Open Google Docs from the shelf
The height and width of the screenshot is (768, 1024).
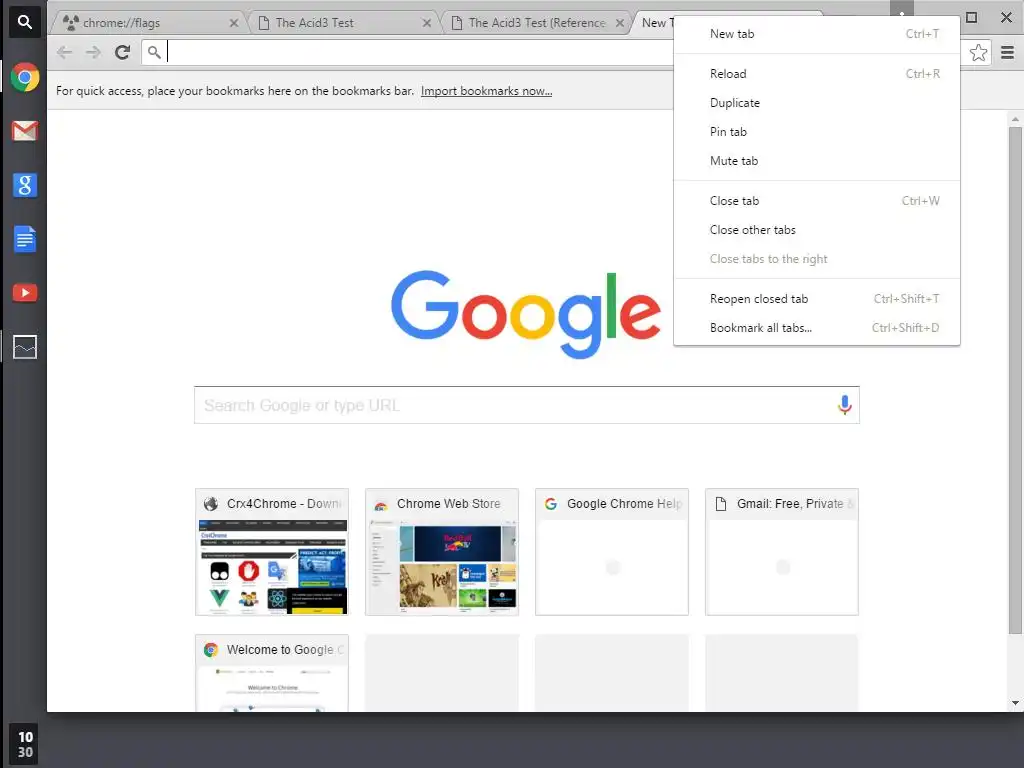point(25,239)
